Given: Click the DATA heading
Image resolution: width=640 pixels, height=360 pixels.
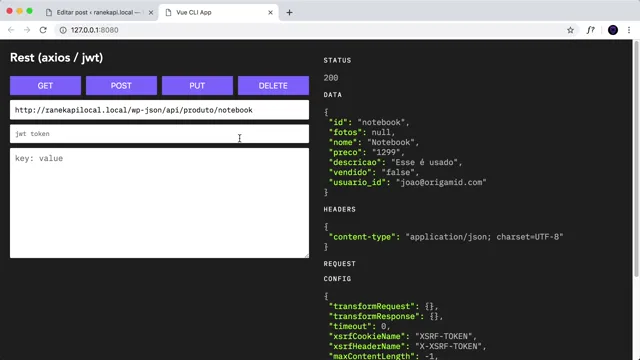Looking at the screenshot, I should click(333, 95).
